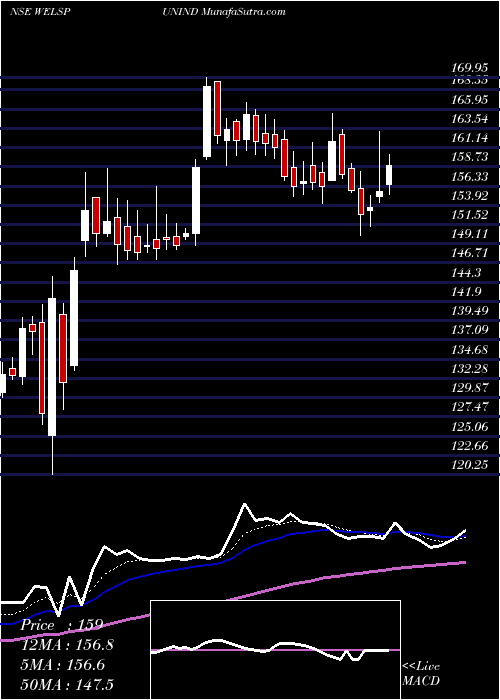Click inside the MACD inset chart

coord(275,650)
